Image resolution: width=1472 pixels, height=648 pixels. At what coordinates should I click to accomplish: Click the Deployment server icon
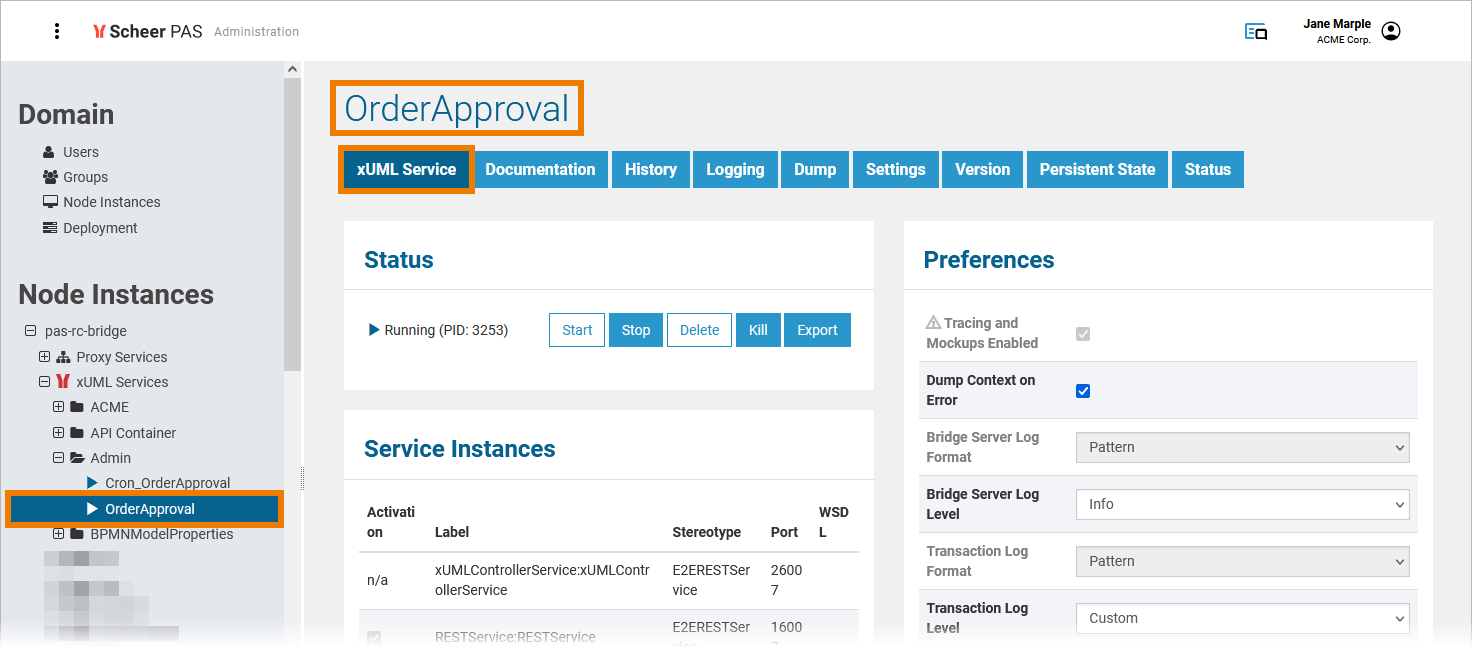50,228
